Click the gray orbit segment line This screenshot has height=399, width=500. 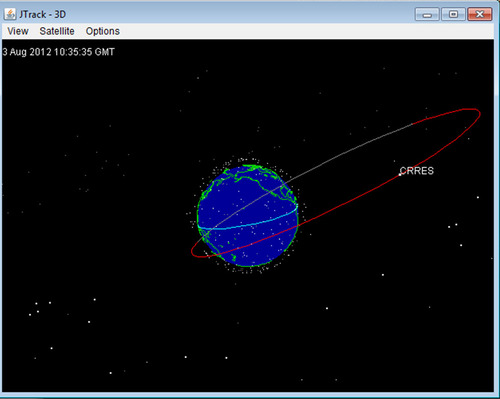[x=333, y=159]
